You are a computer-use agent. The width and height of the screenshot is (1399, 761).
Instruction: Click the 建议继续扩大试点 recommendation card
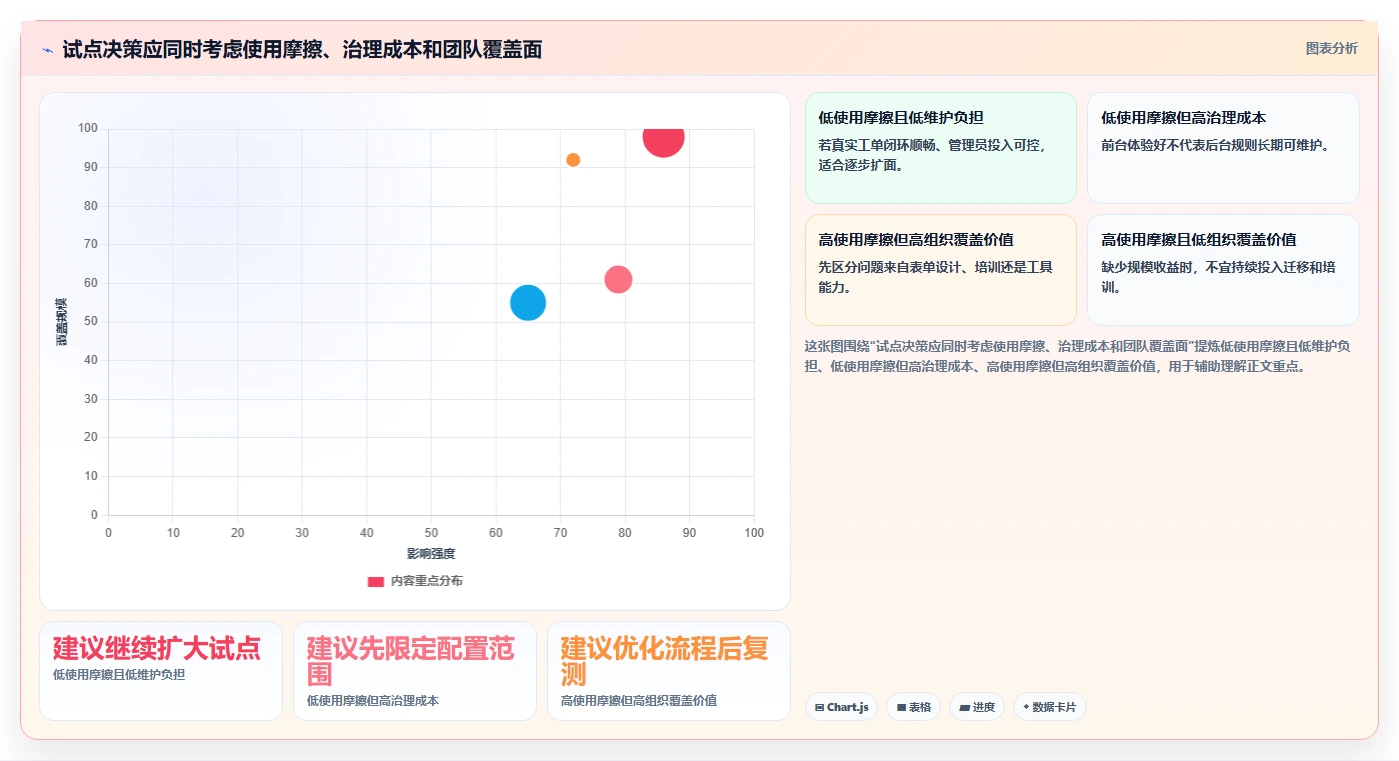point(161,671)
